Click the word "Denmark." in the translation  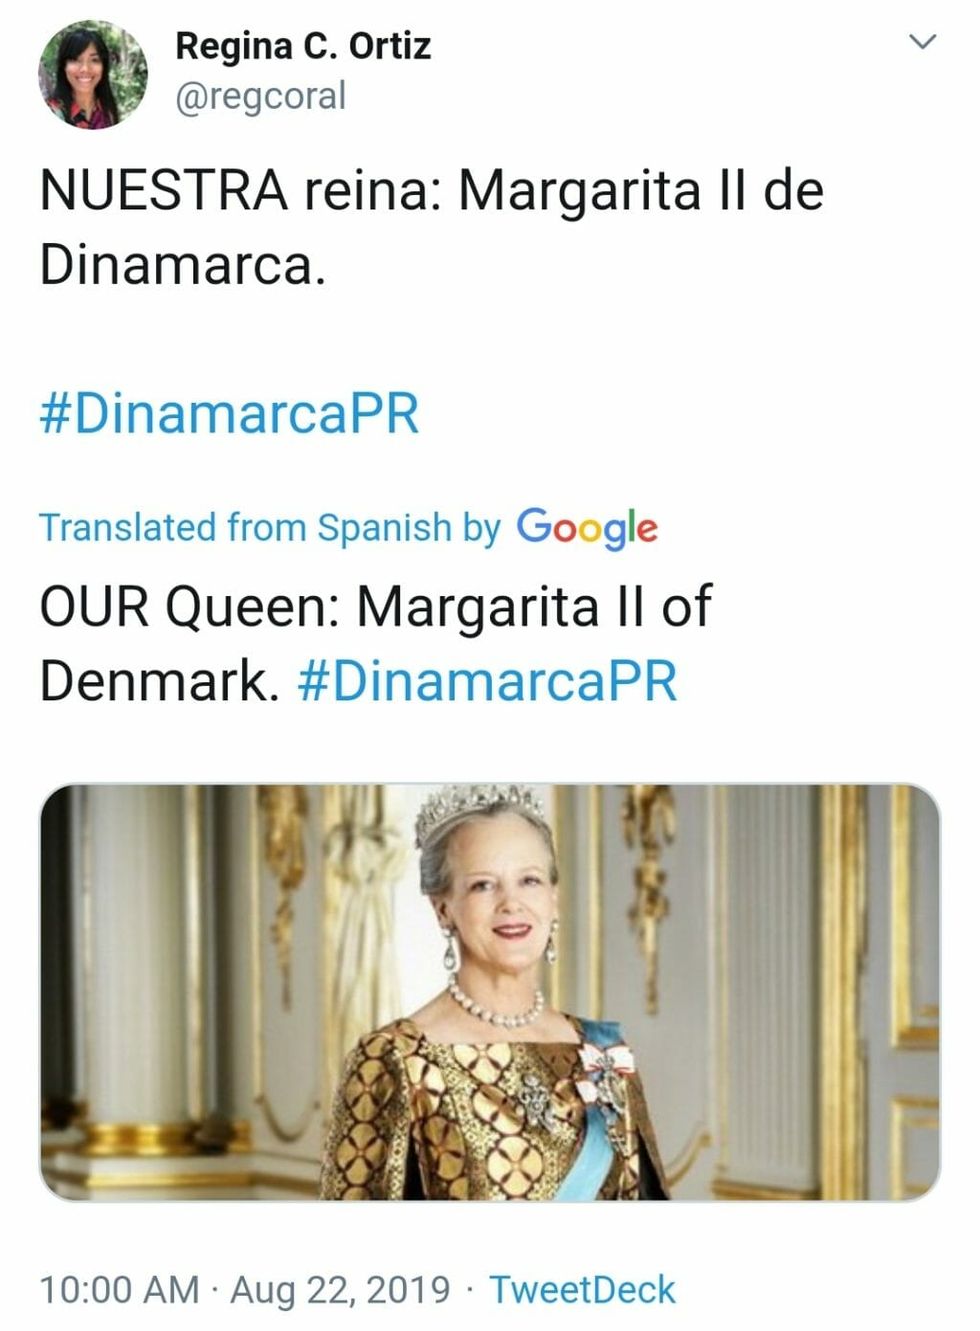(158, 681)
